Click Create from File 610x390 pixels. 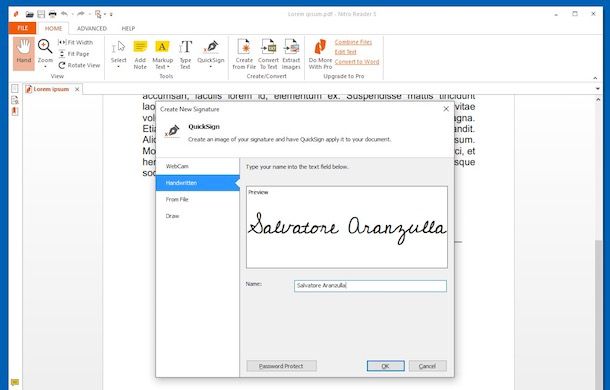(x=244, y=54)
